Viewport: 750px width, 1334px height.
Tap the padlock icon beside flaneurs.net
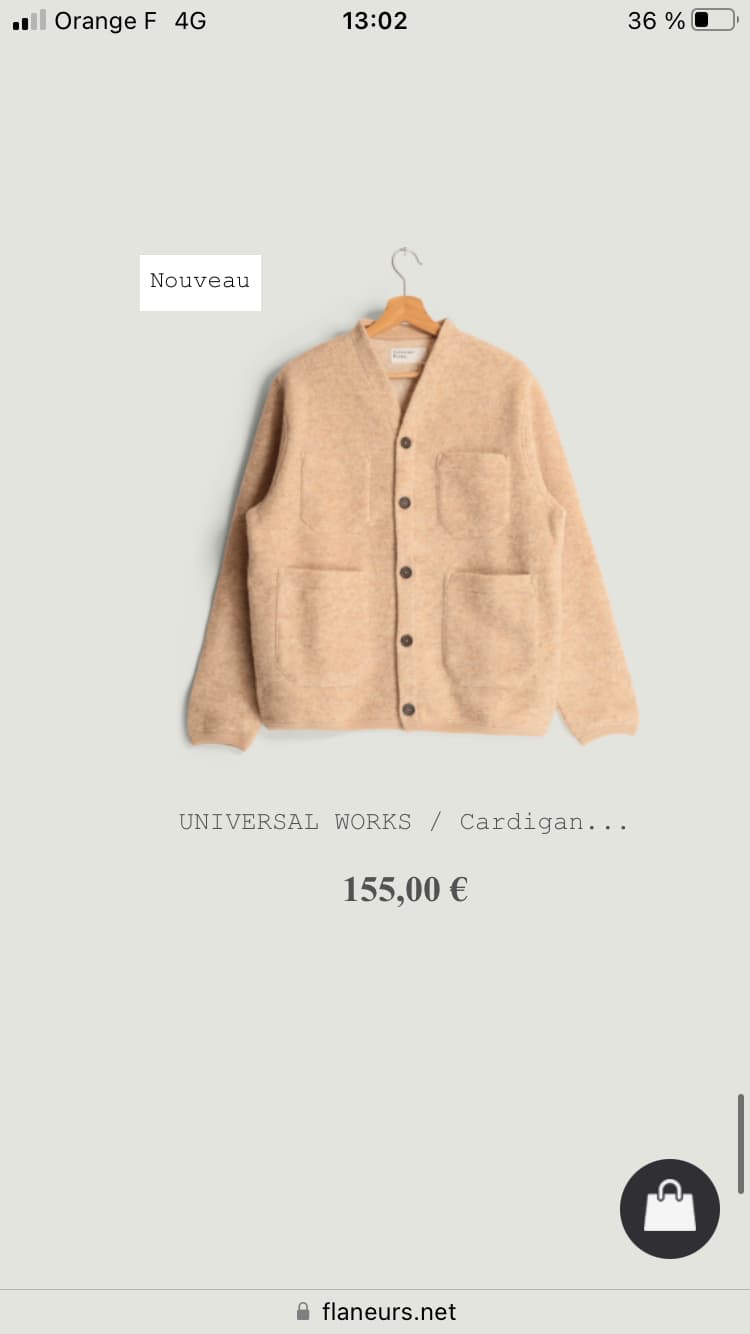pos(303,1311)
